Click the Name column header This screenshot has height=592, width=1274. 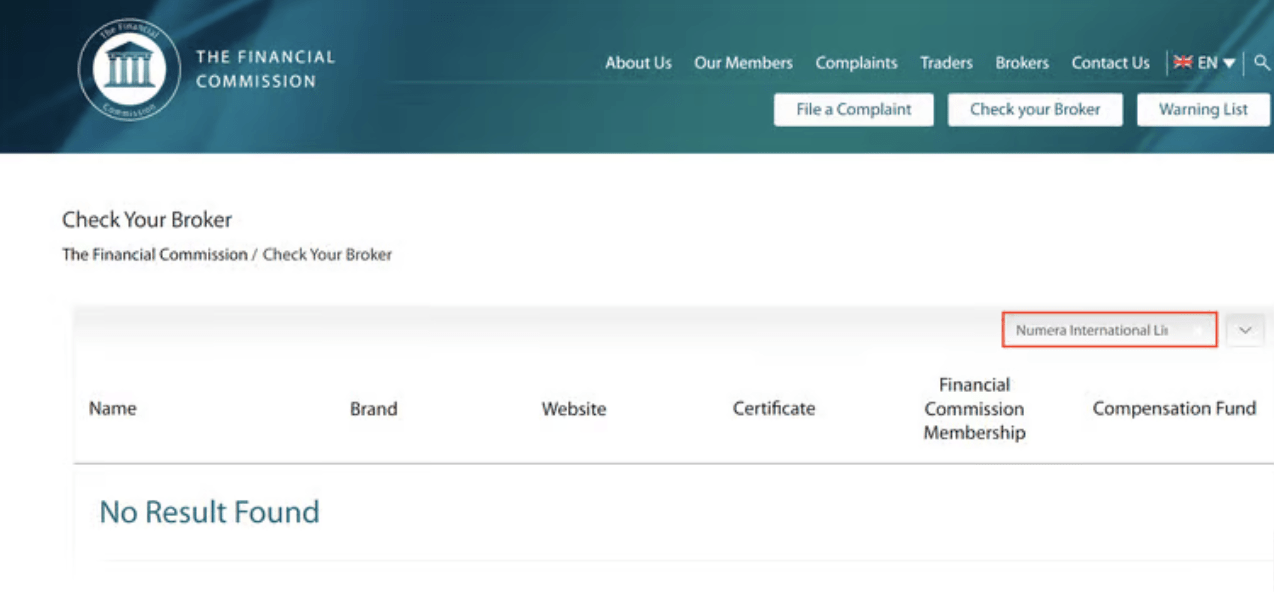[112, 408]
